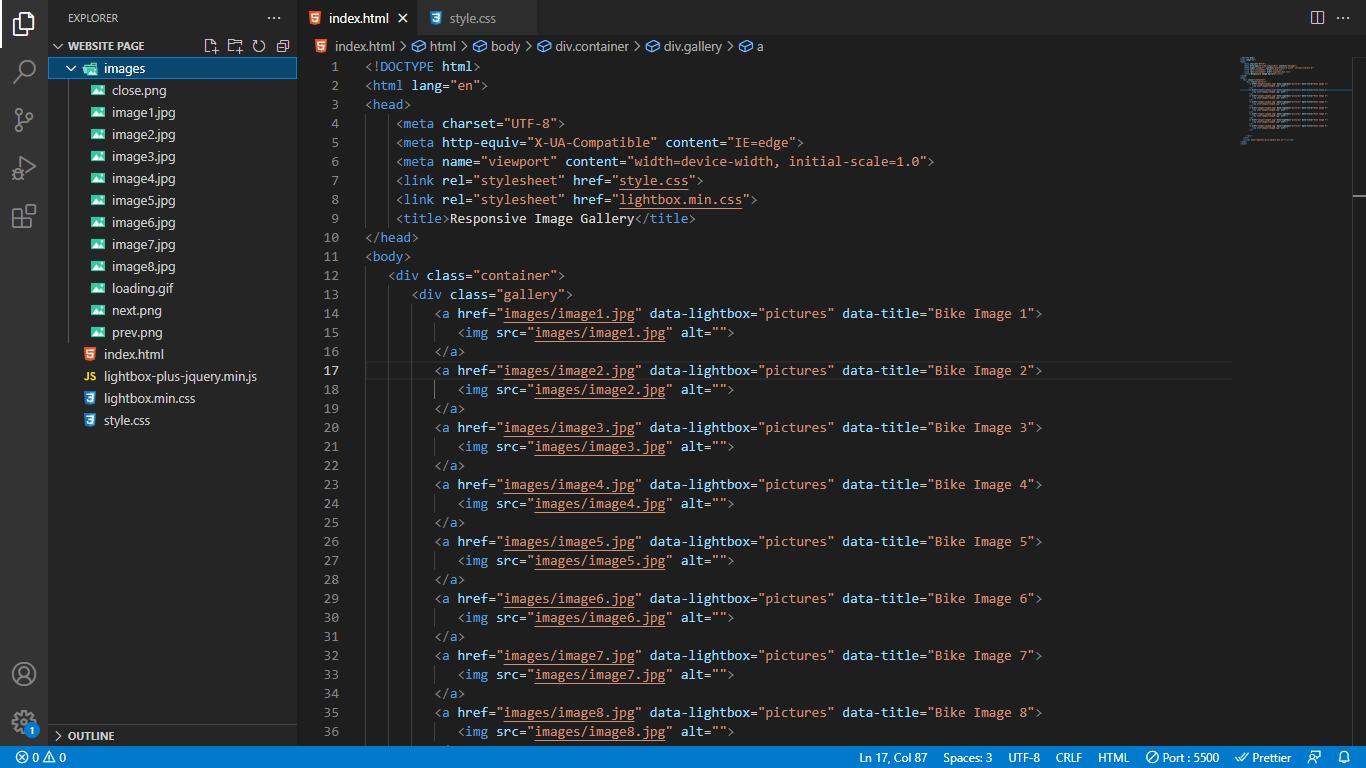Screen dimensions: 1366x768
Task: Create a new file in the explorer
Action: click(210, 45)
